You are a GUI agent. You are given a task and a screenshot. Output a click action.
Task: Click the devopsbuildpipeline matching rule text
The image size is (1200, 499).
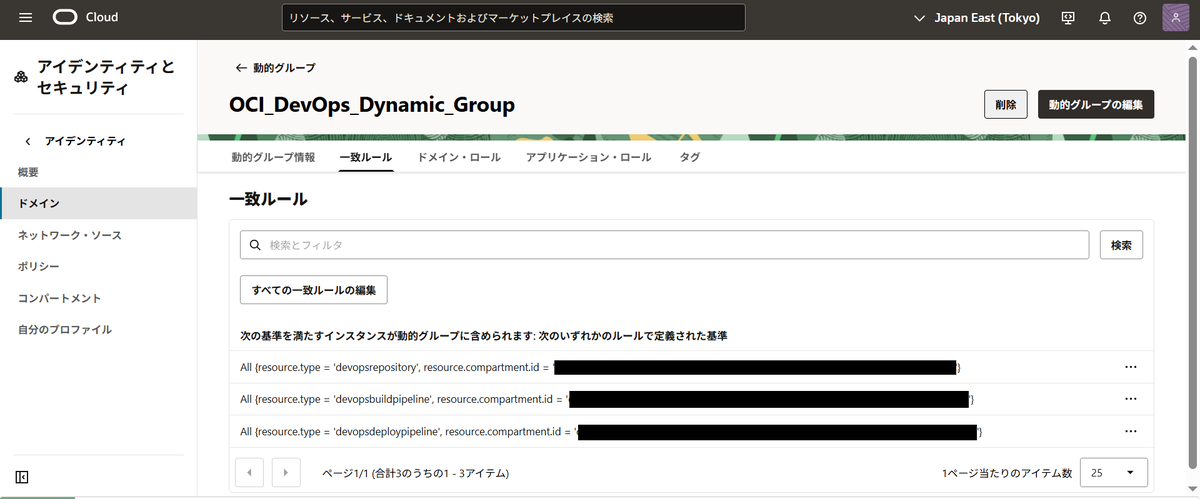point(608,400)
